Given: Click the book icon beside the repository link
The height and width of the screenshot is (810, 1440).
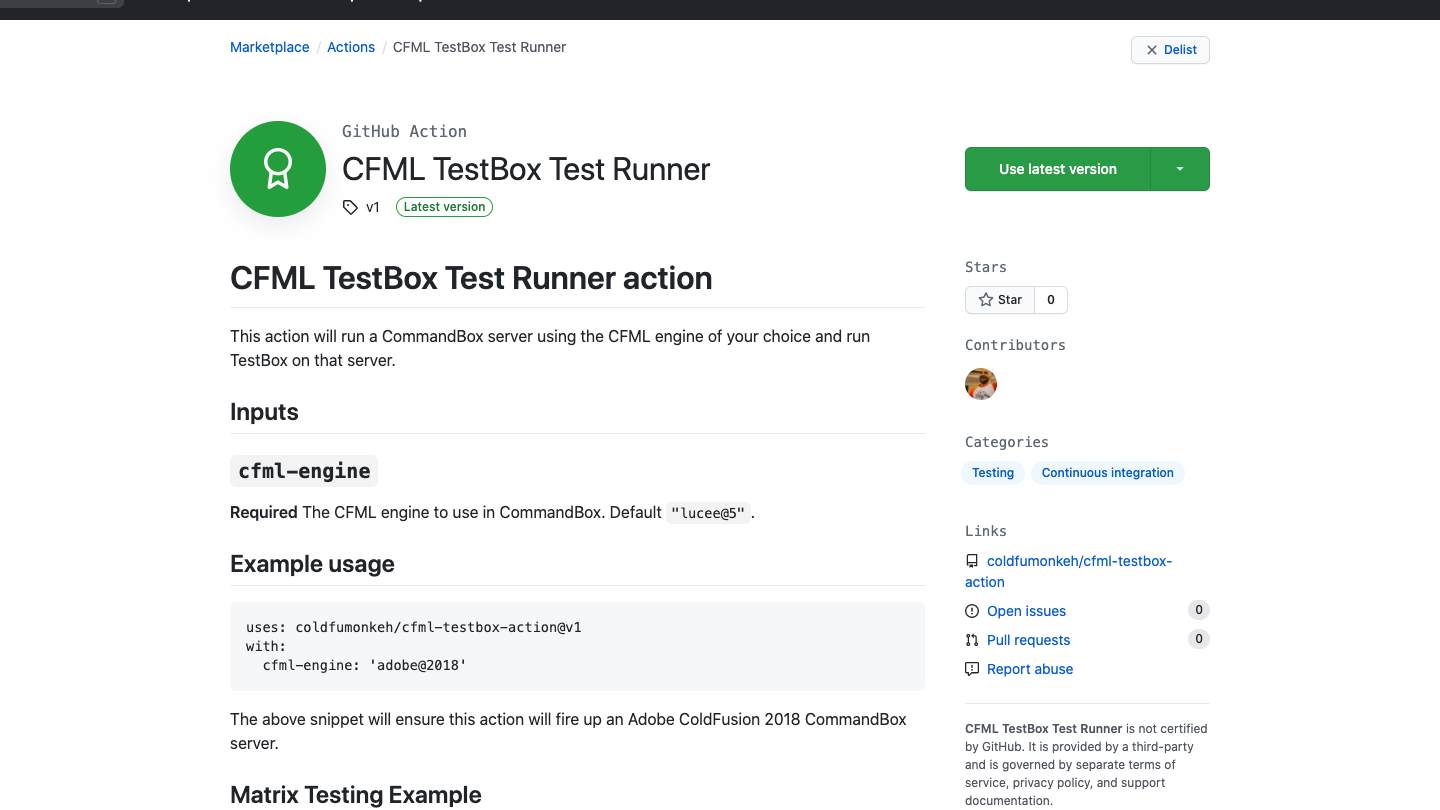Looking at the screenshot, I should 971,561.
